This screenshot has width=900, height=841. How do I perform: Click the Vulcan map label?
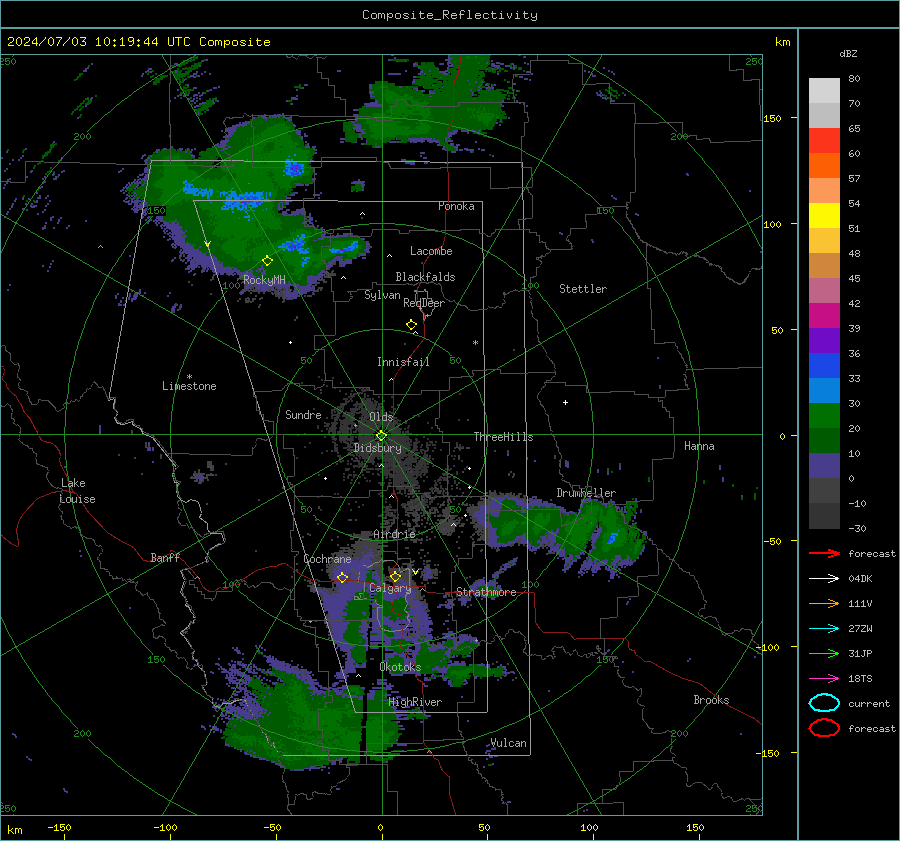tap(508, 743)
